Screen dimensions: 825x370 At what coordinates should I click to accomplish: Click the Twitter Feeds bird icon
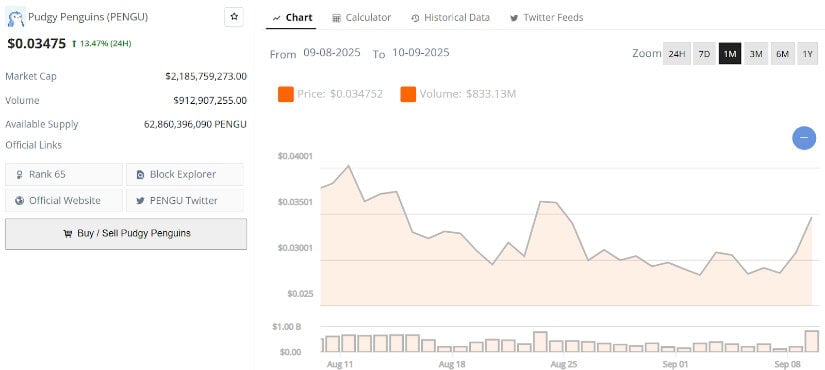(514, 18)
